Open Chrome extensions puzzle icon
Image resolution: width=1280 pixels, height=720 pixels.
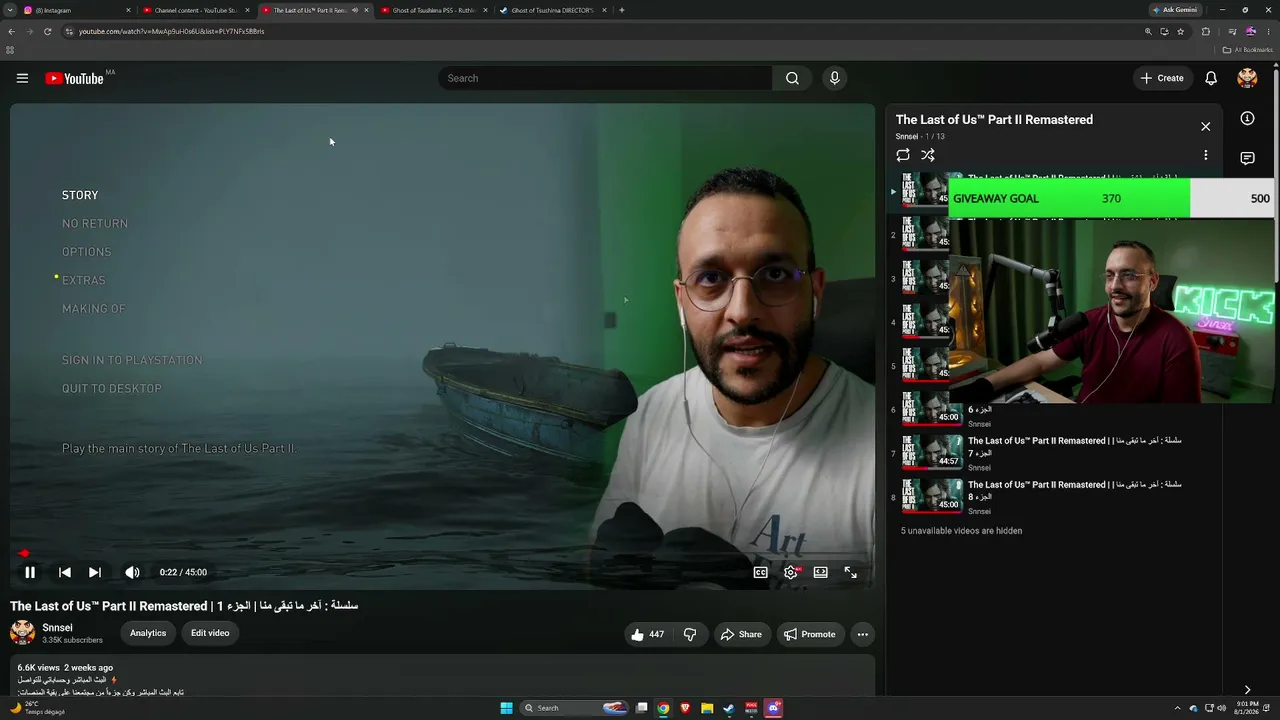point(1205,31)
